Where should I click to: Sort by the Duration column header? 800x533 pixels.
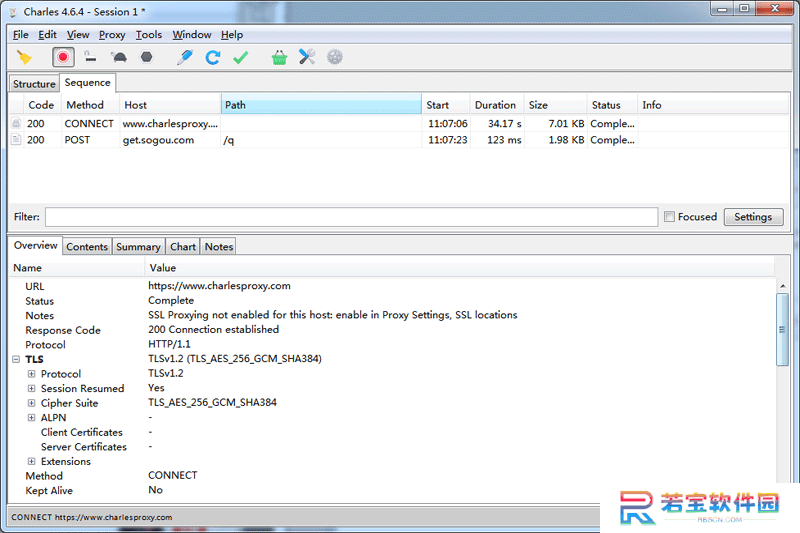point(495,105)
